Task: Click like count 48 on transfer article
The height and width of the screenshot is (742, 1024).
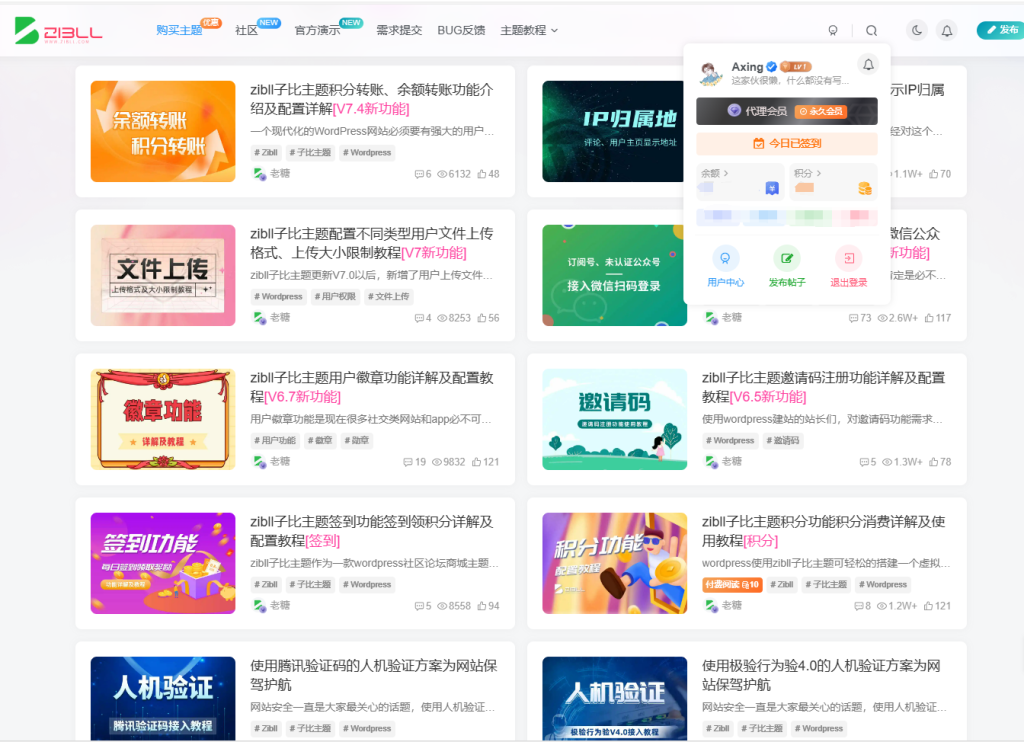Action: (488, 174)
